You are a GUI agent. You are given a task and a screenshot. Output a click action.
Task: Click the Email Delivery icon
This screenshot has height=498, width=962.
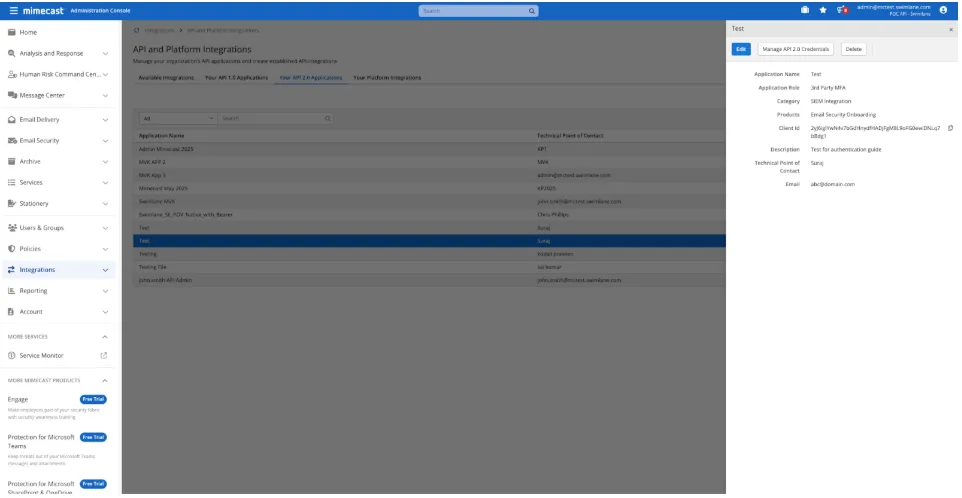click(x=12, y=120)
